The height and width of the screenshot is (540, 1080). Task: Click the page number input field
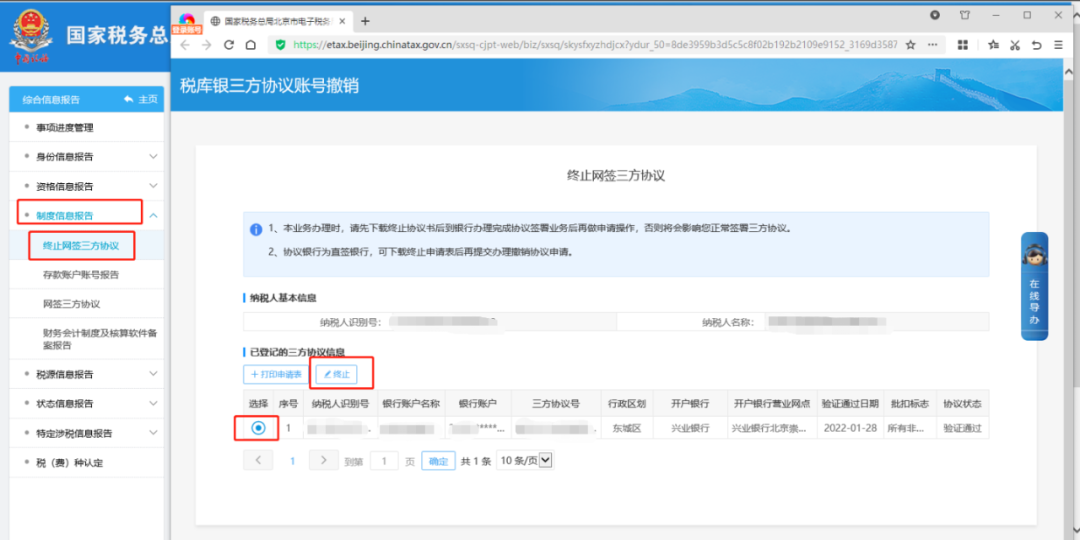(384, 461)
